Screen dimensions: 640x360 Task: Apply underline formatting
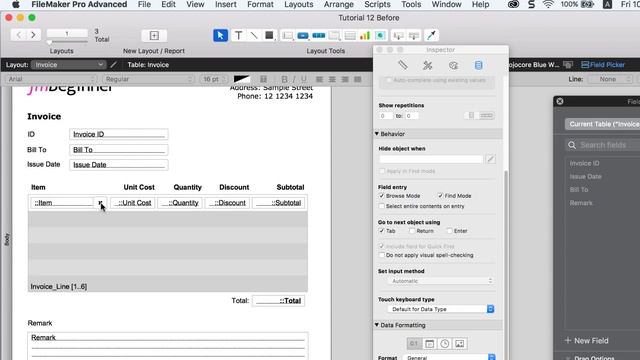click(304, 79)
